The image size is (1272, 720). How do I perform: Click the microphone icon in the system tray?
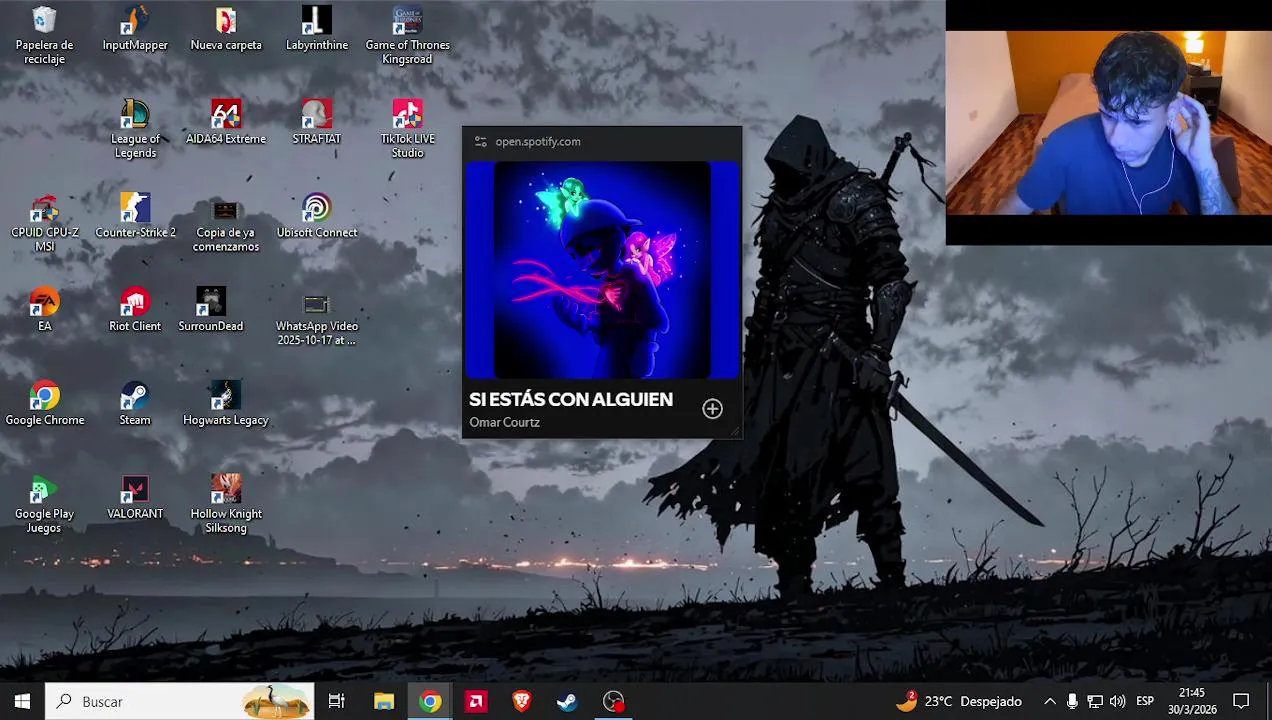pyautogui.click(x=1072, y=701)
